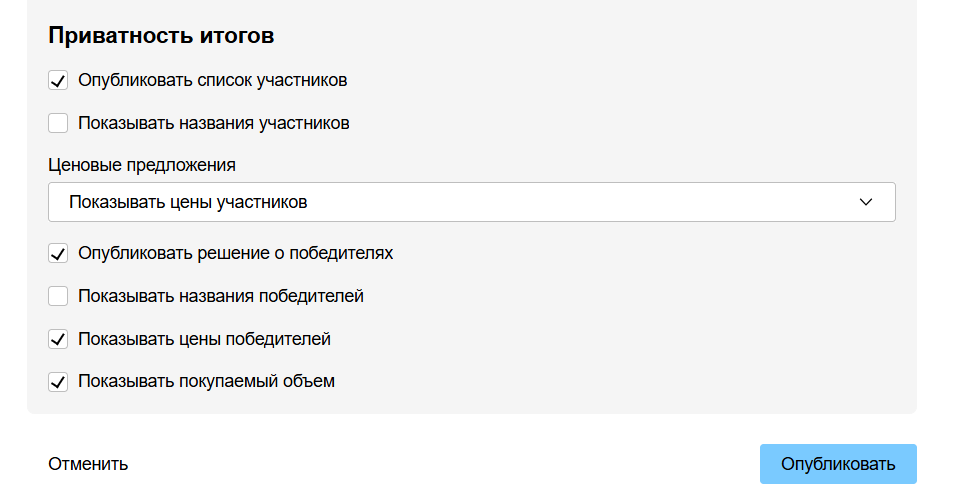Click the 'Показывать названия участников' label text

(x=214, y=124)
